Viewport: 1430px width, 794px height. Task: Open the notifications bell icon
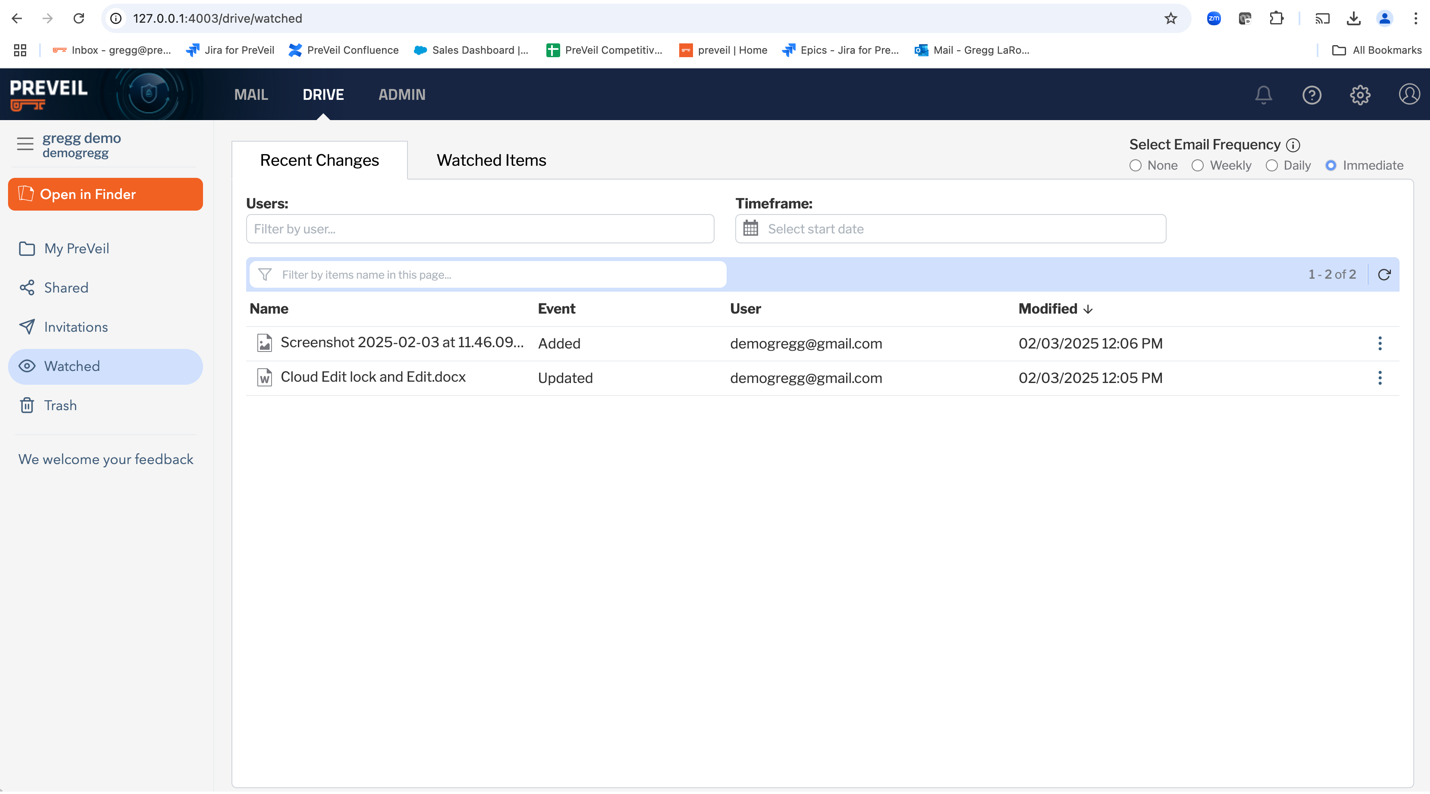[1263, 95]
